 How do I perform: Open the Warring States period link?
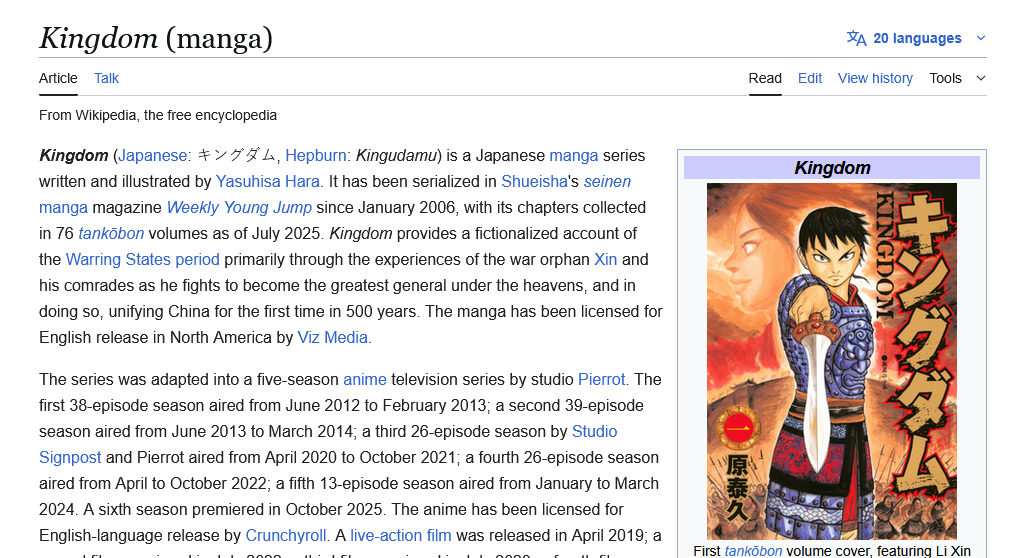point(143,260)
